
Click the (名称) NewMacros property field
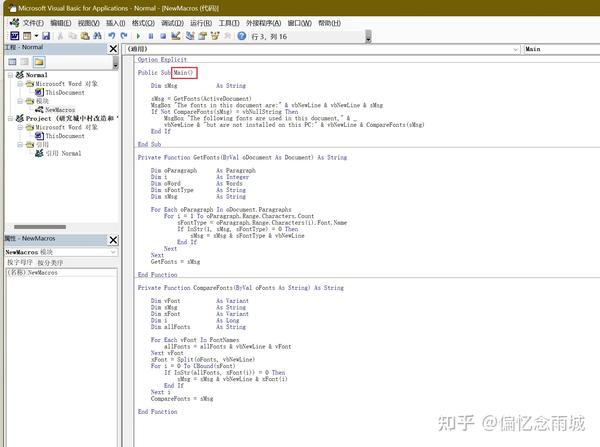[62, 272]
